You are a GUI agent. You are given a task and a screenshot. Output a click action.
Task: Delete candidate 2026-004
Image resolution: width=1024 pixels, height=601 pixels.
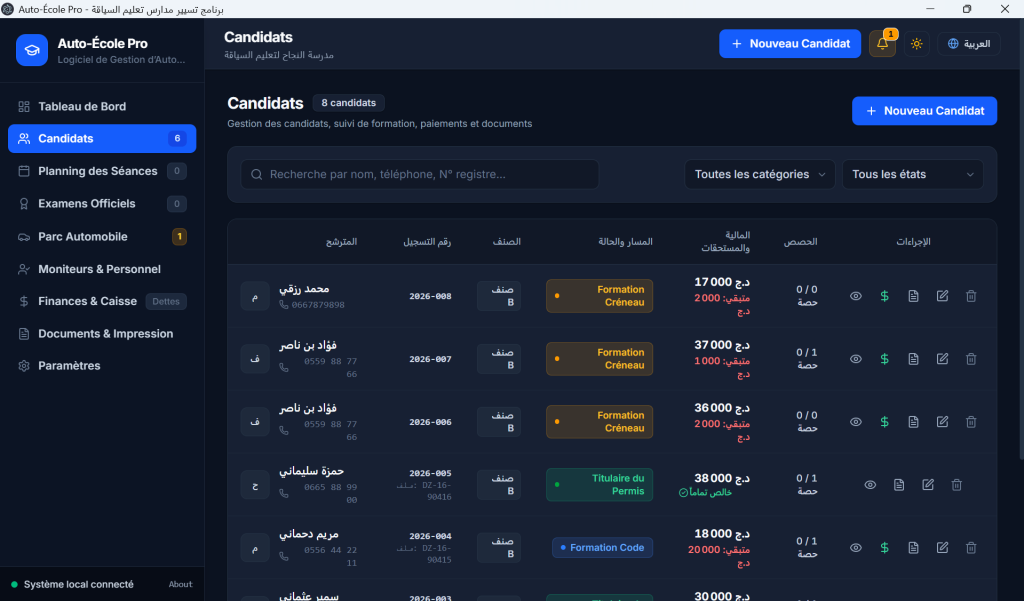(x=971, y=547)
